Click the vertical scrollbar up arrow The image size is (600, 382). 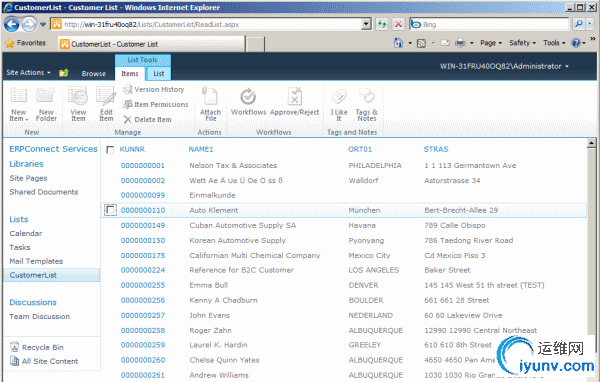591,143
